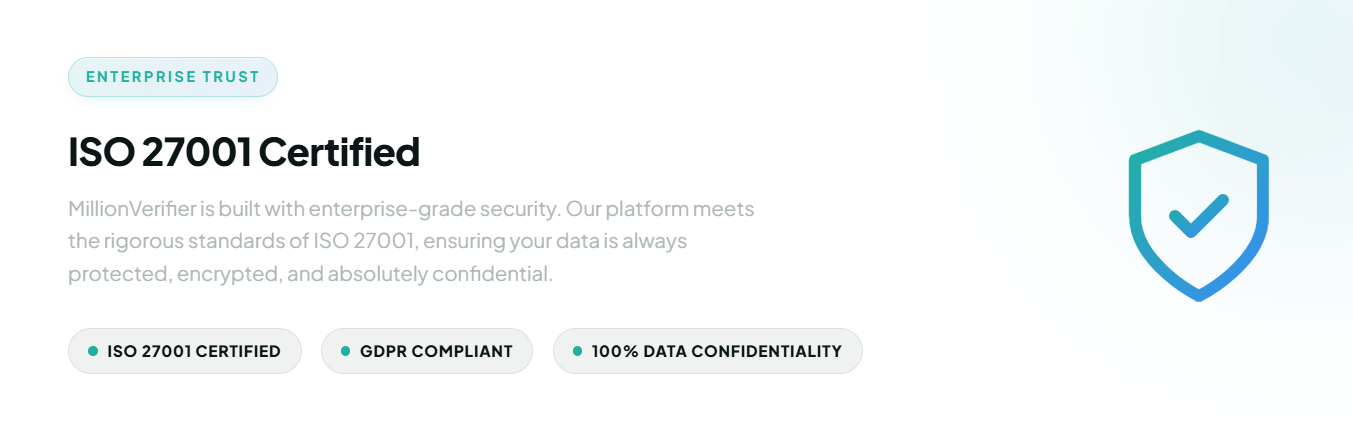Select the ENTERPRISE TRUST badge
Image resolution: width=1353 pixels, height=432 pixels.
173,77
